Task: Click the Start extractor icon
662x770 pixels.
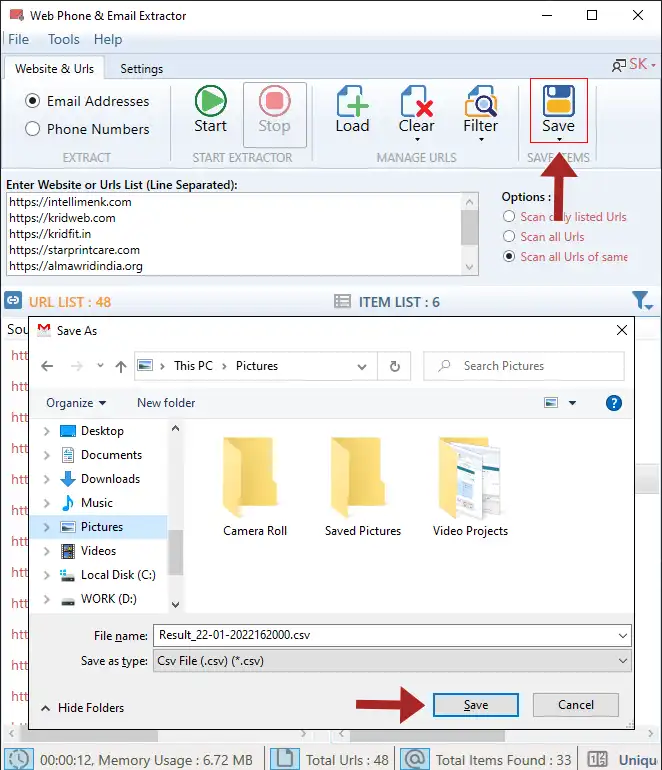Action: click(211, 101)
